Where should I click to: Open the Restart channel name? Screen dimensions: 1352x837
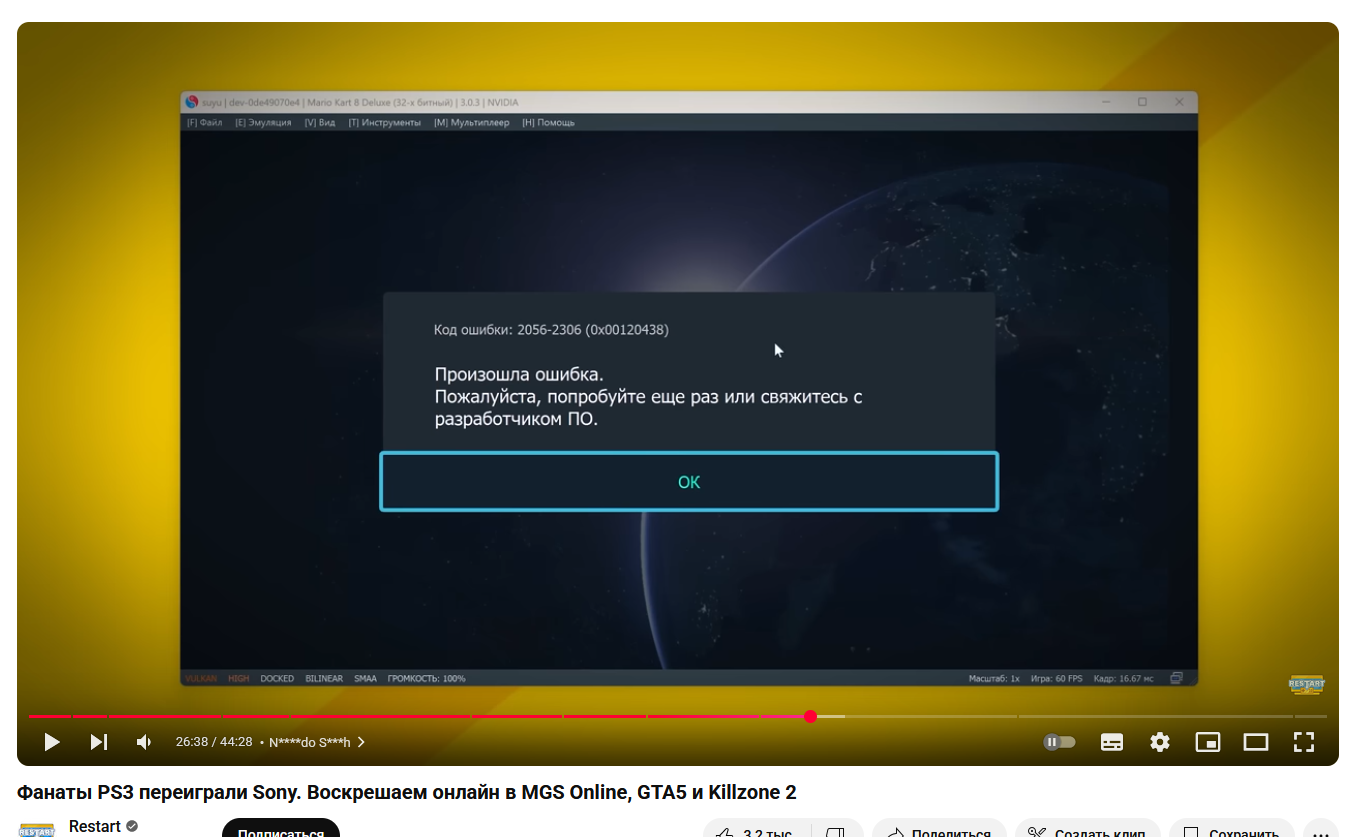pos(95,826)
